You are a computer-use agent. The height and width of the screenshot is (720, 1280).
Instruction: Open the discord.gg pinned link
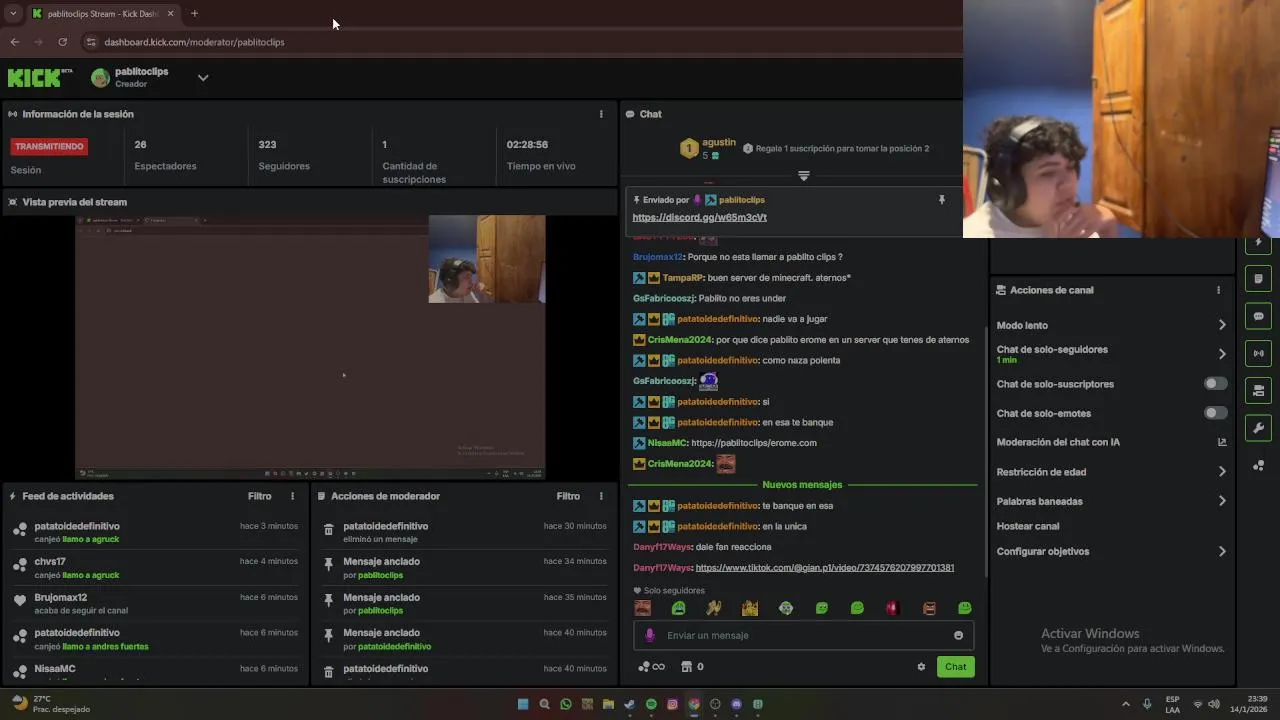pos(700,217)
